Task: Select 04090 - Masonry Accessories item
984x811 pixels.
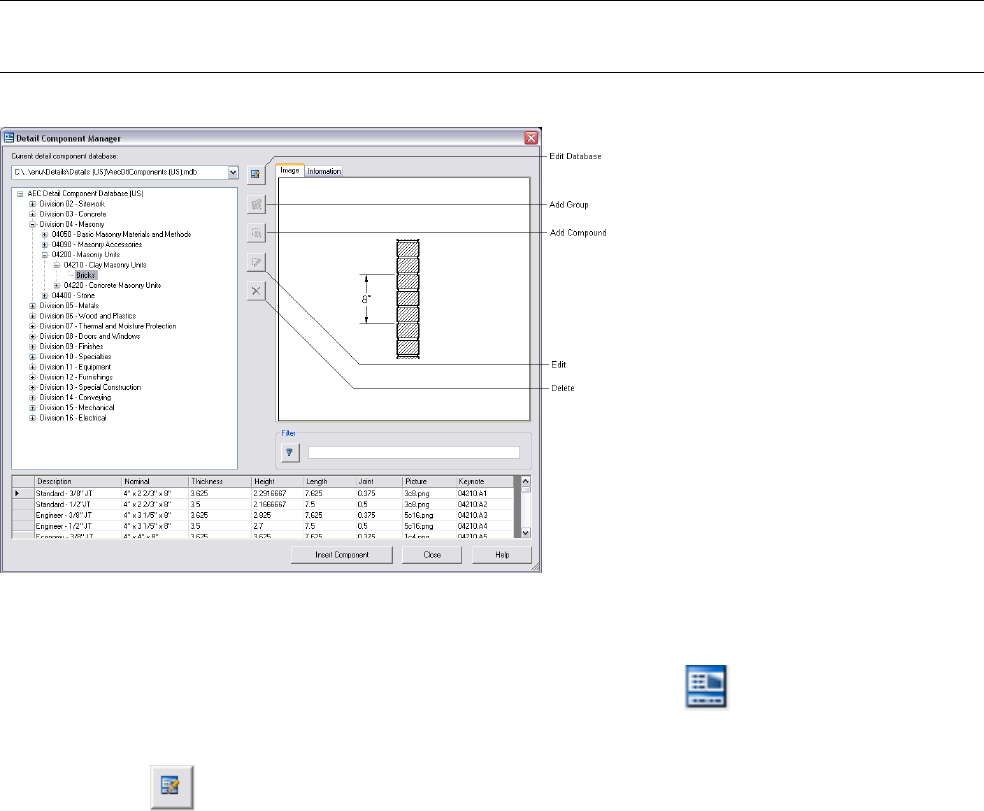Action: 97,245
